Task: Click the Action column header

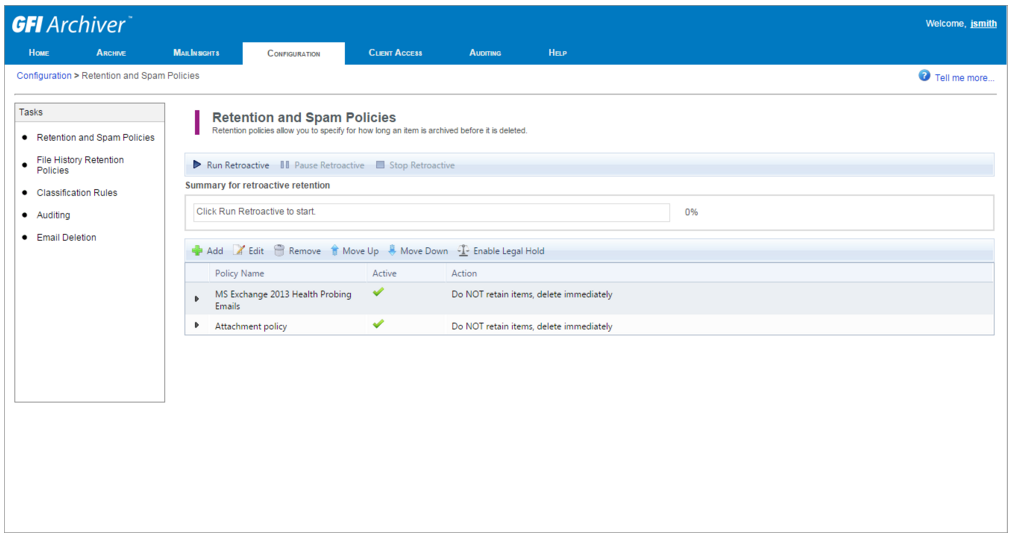Action: tap(464, 274)
